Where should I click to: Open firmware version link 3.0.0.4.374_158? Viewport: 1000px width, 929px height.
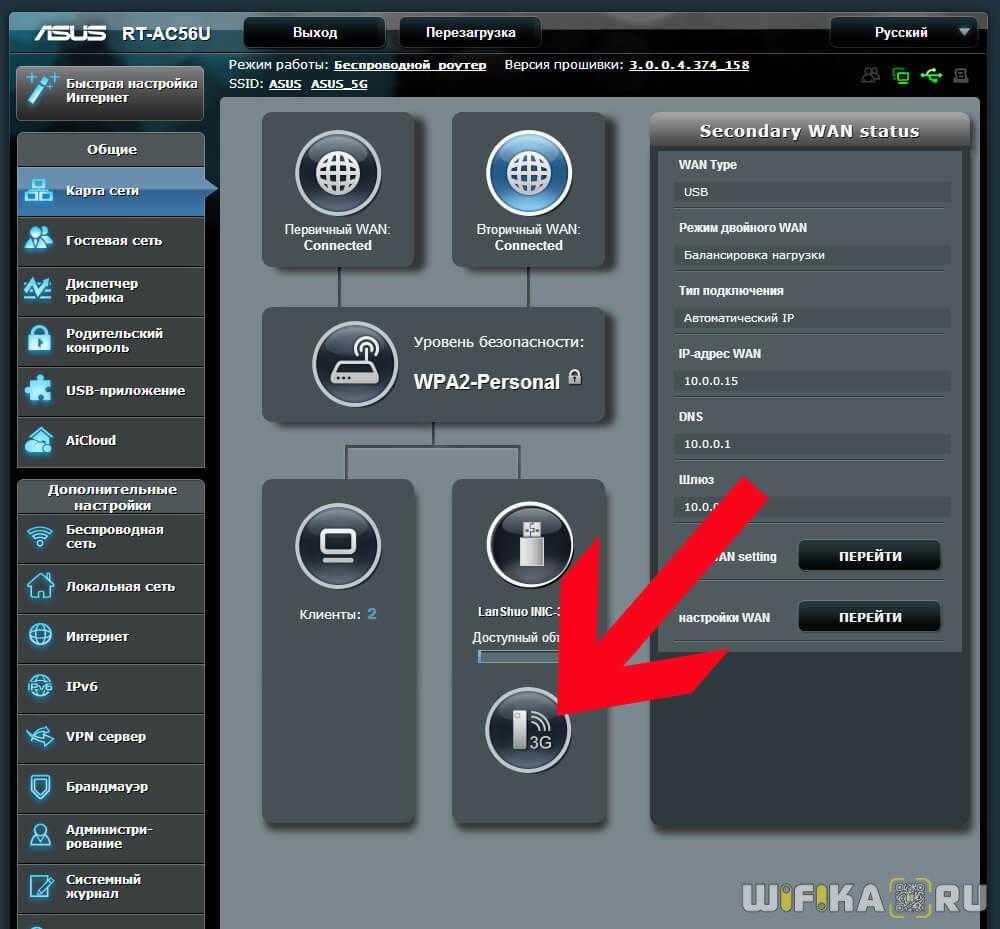click(x=689, y=65)
